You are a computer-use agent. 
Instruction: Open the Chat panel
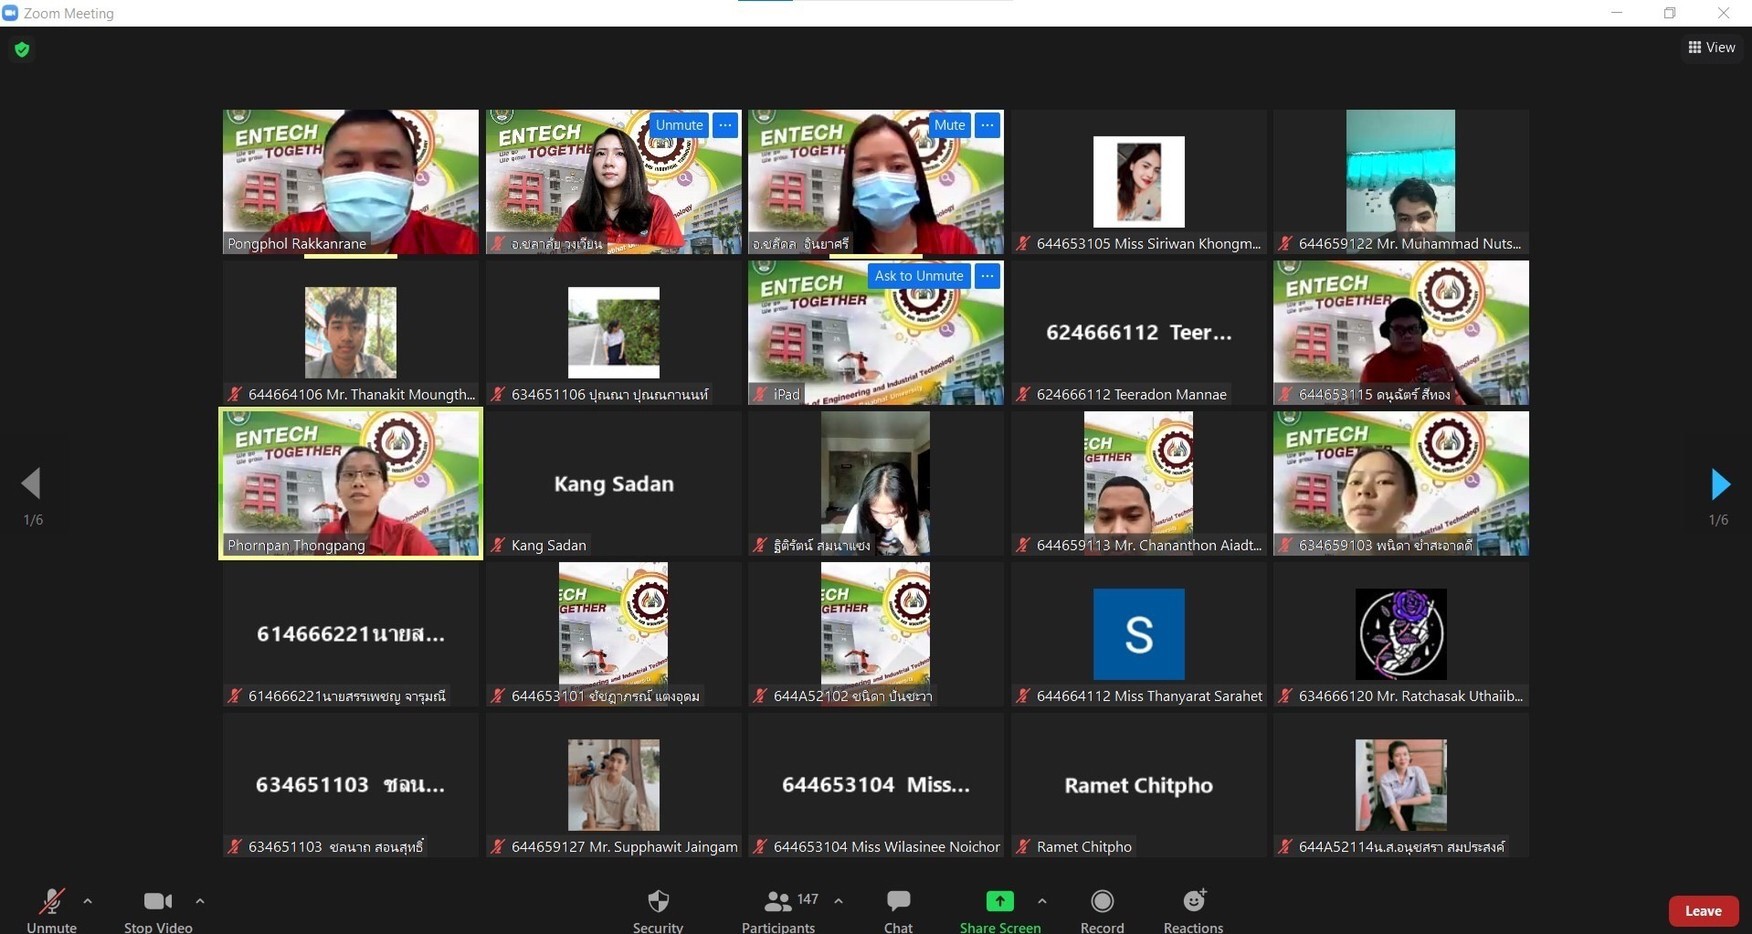[x=898, y=902]
